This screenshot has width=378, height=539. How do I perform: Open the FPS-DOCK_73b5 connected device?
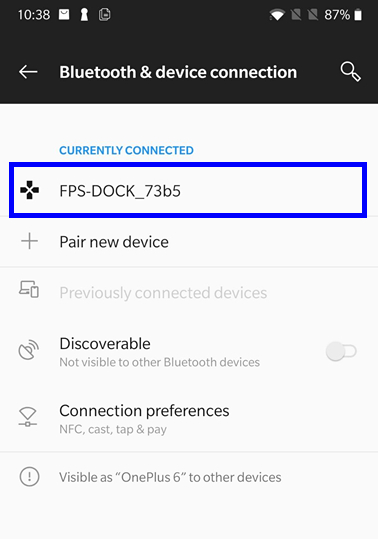pos(188,190)
